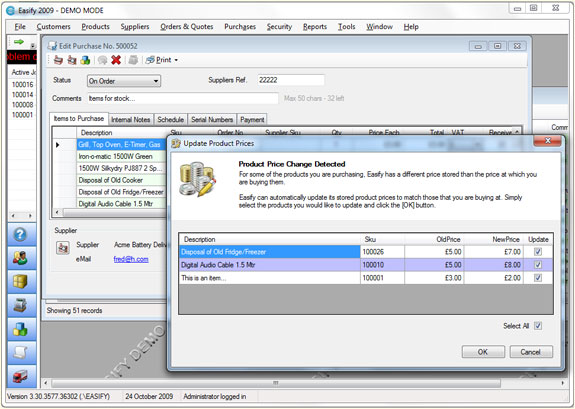Viewport: 575px width, 409px height.
Task: Click left arrow of active jobs scrollbar
Action: (13, 216)
